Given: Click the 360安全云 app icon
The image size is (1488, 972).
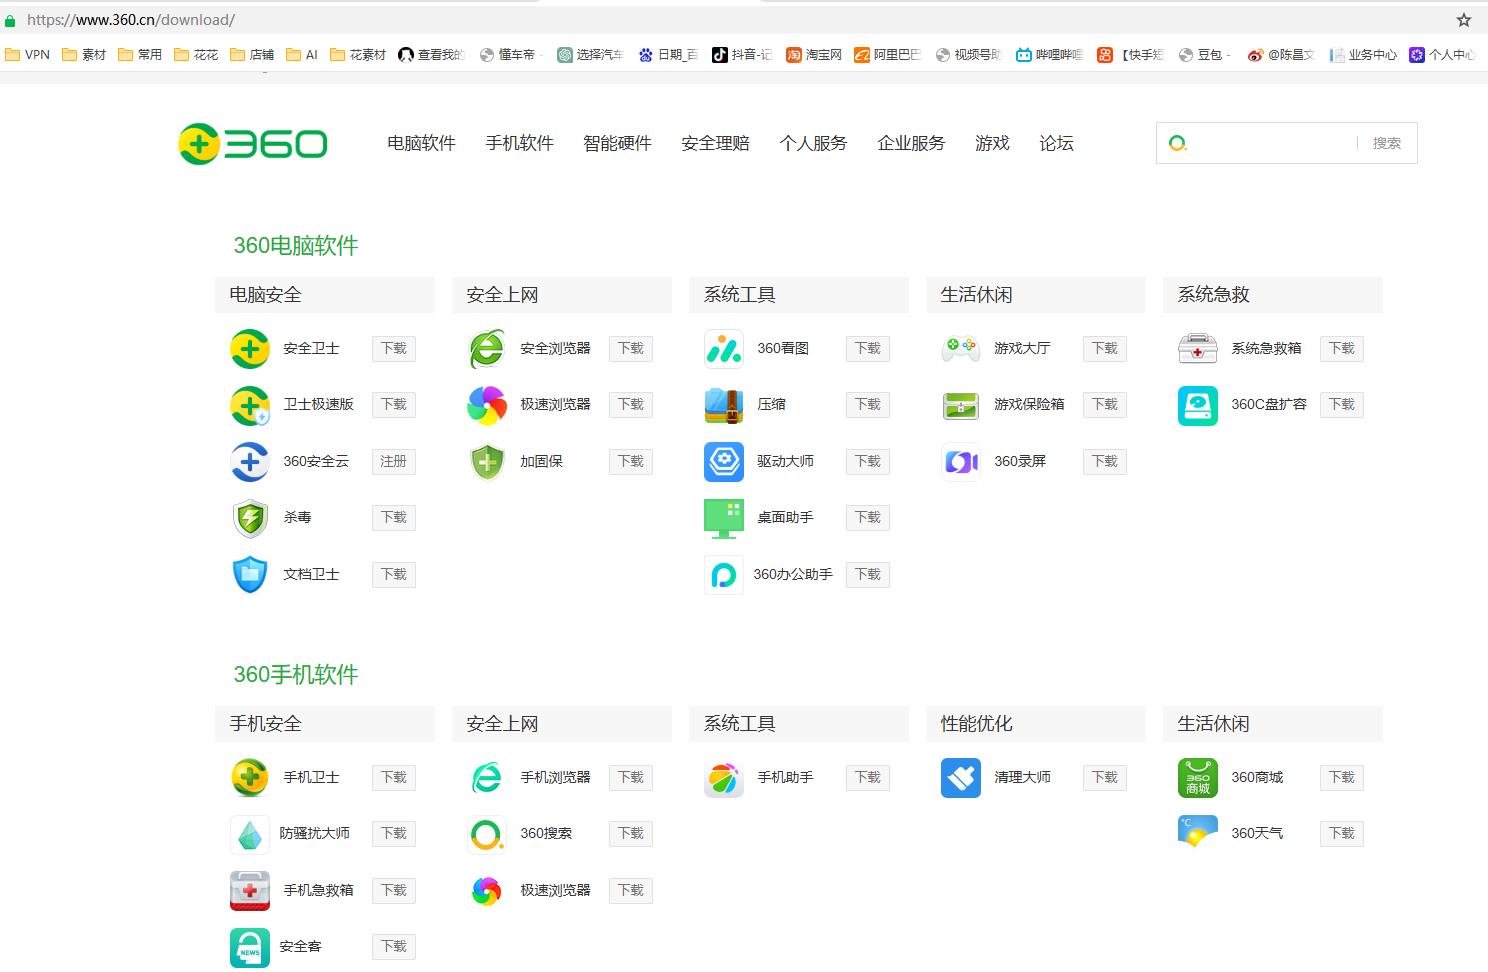Looking at the screenshot, I should (x=250, y=461).
